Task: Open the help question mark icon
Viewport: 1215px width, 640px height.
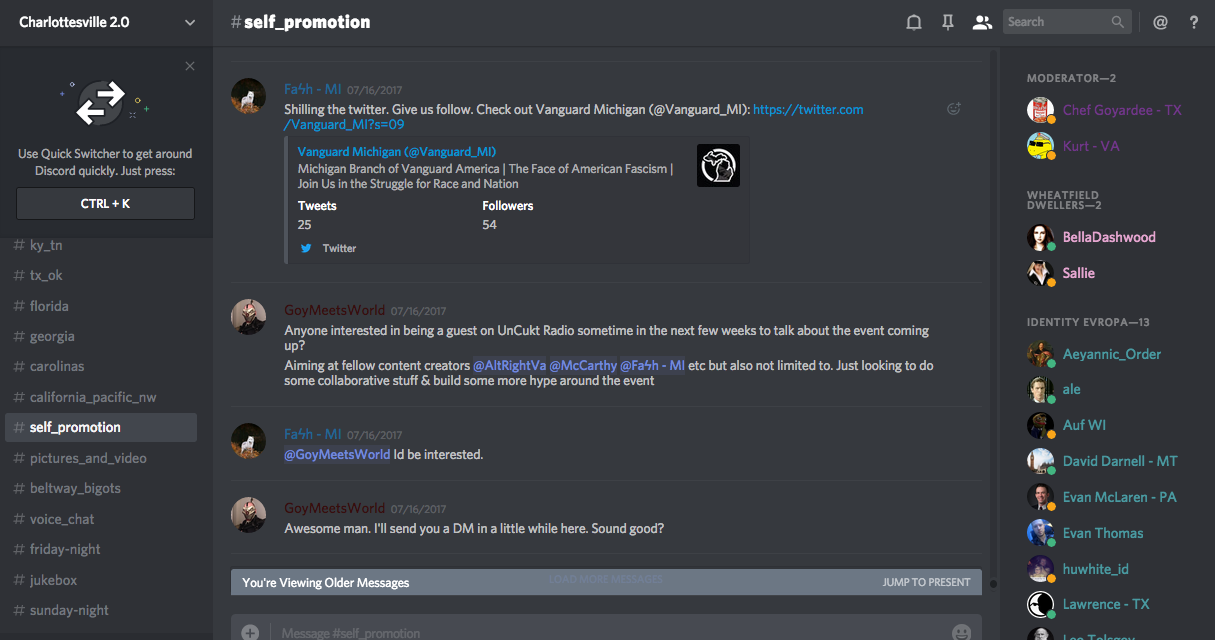Action: [x=1194, y=22]
